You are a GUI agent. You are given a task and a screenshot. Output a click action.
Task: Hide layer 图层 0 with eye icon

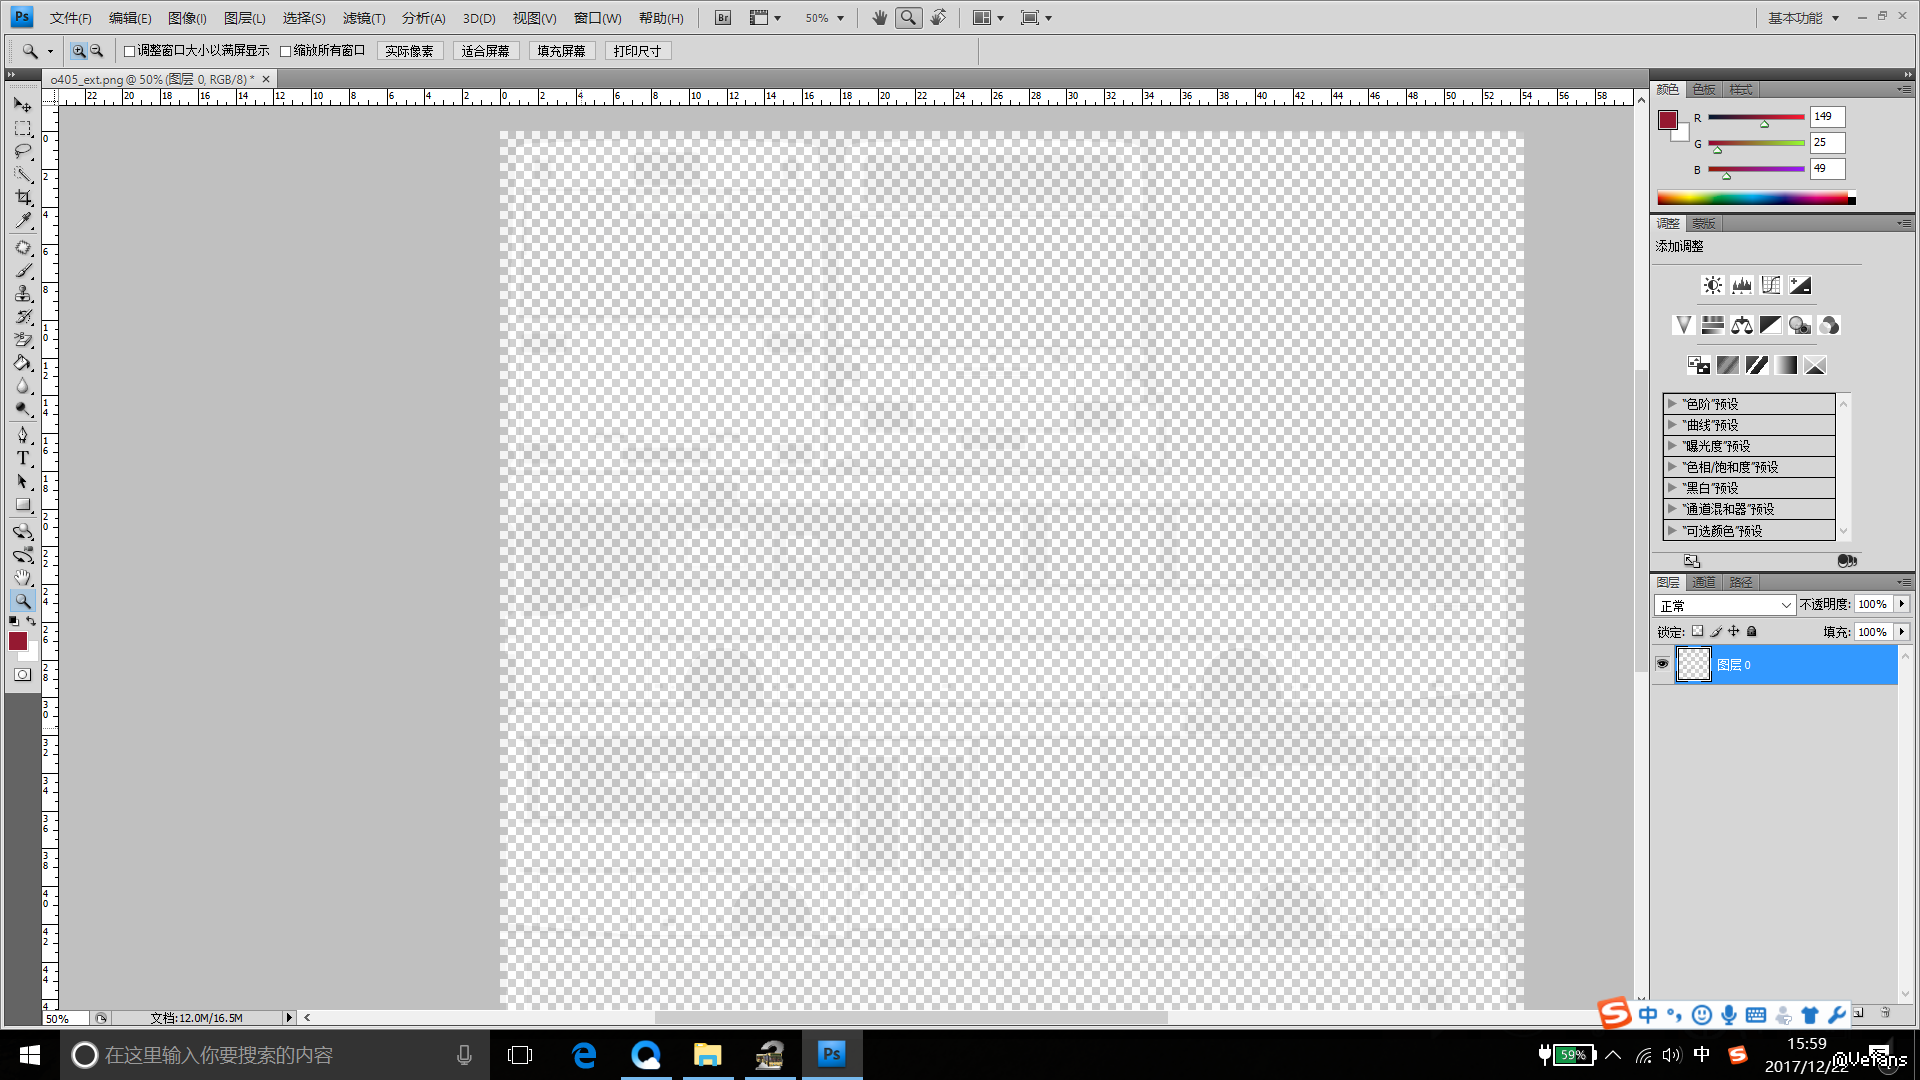(1662, 664)
